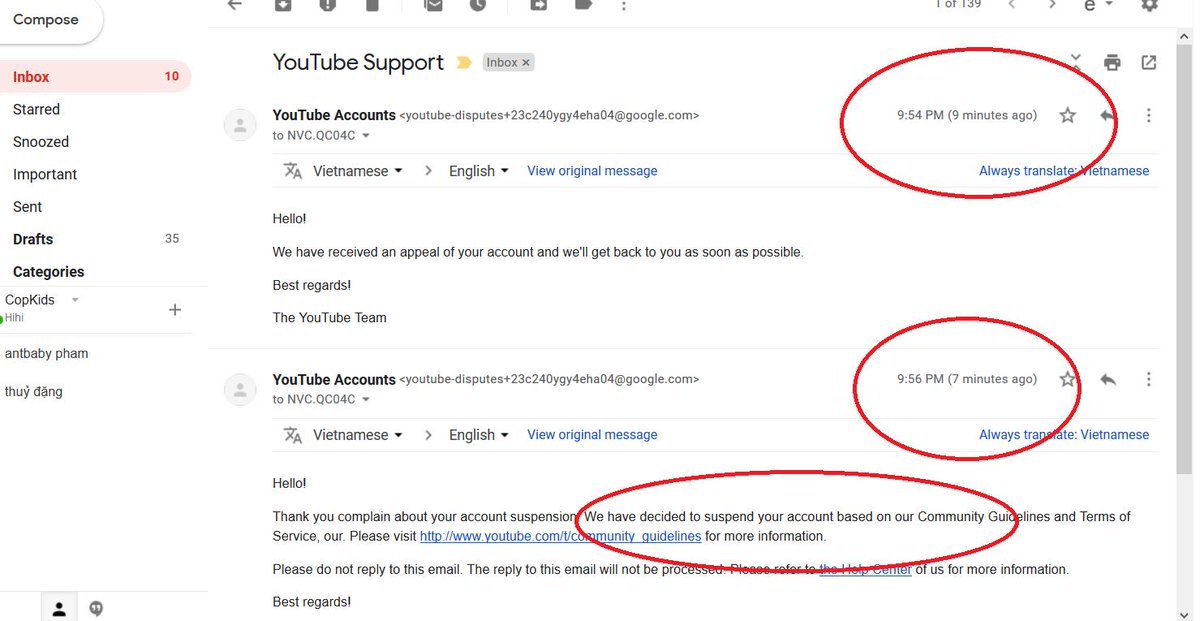Expand recipient details of first message
Screen dimensions: 1200x621
point(365,136)
